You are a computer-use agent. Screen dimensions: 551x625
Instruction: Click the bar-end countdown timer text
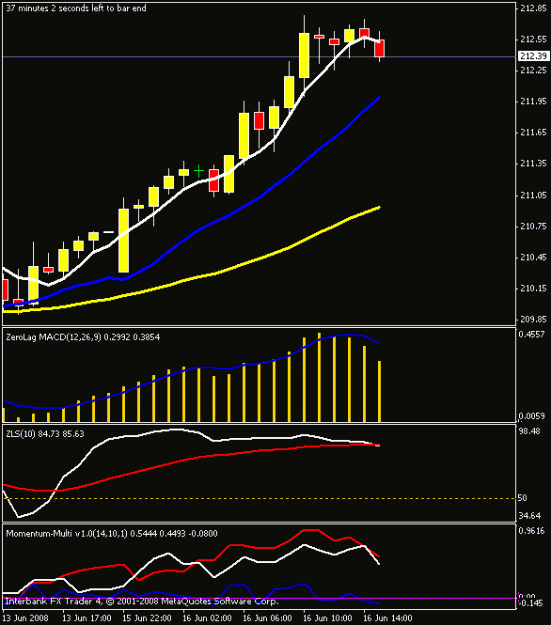coord(76,8)
